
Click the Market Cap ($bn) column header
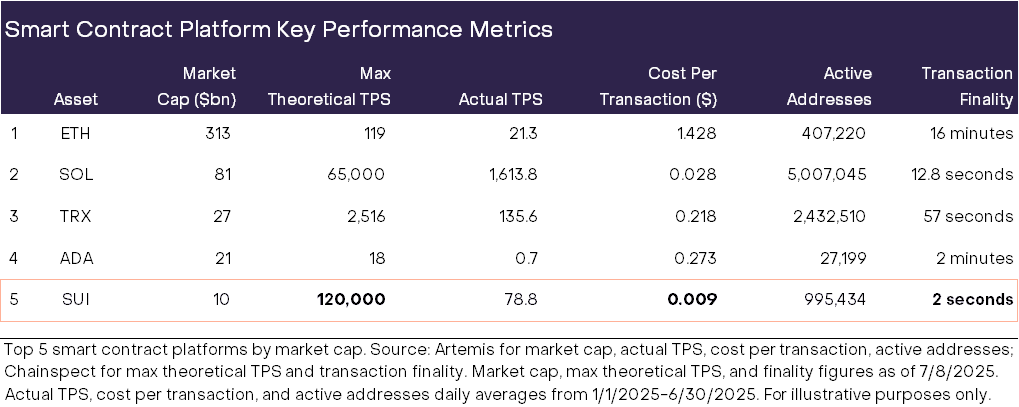point(199,86)
